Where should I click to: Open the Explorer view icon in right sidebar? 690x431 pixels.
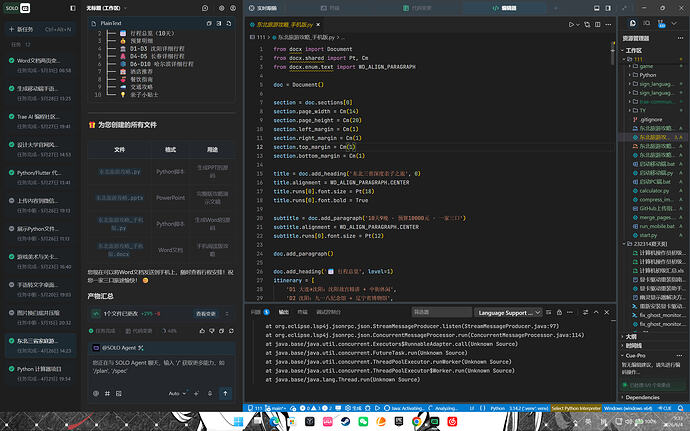point(633,23)
